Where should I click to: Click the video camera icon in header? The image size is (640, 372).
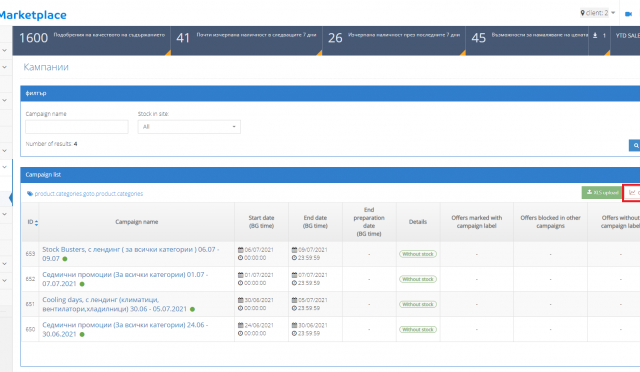tap(628, 13)
